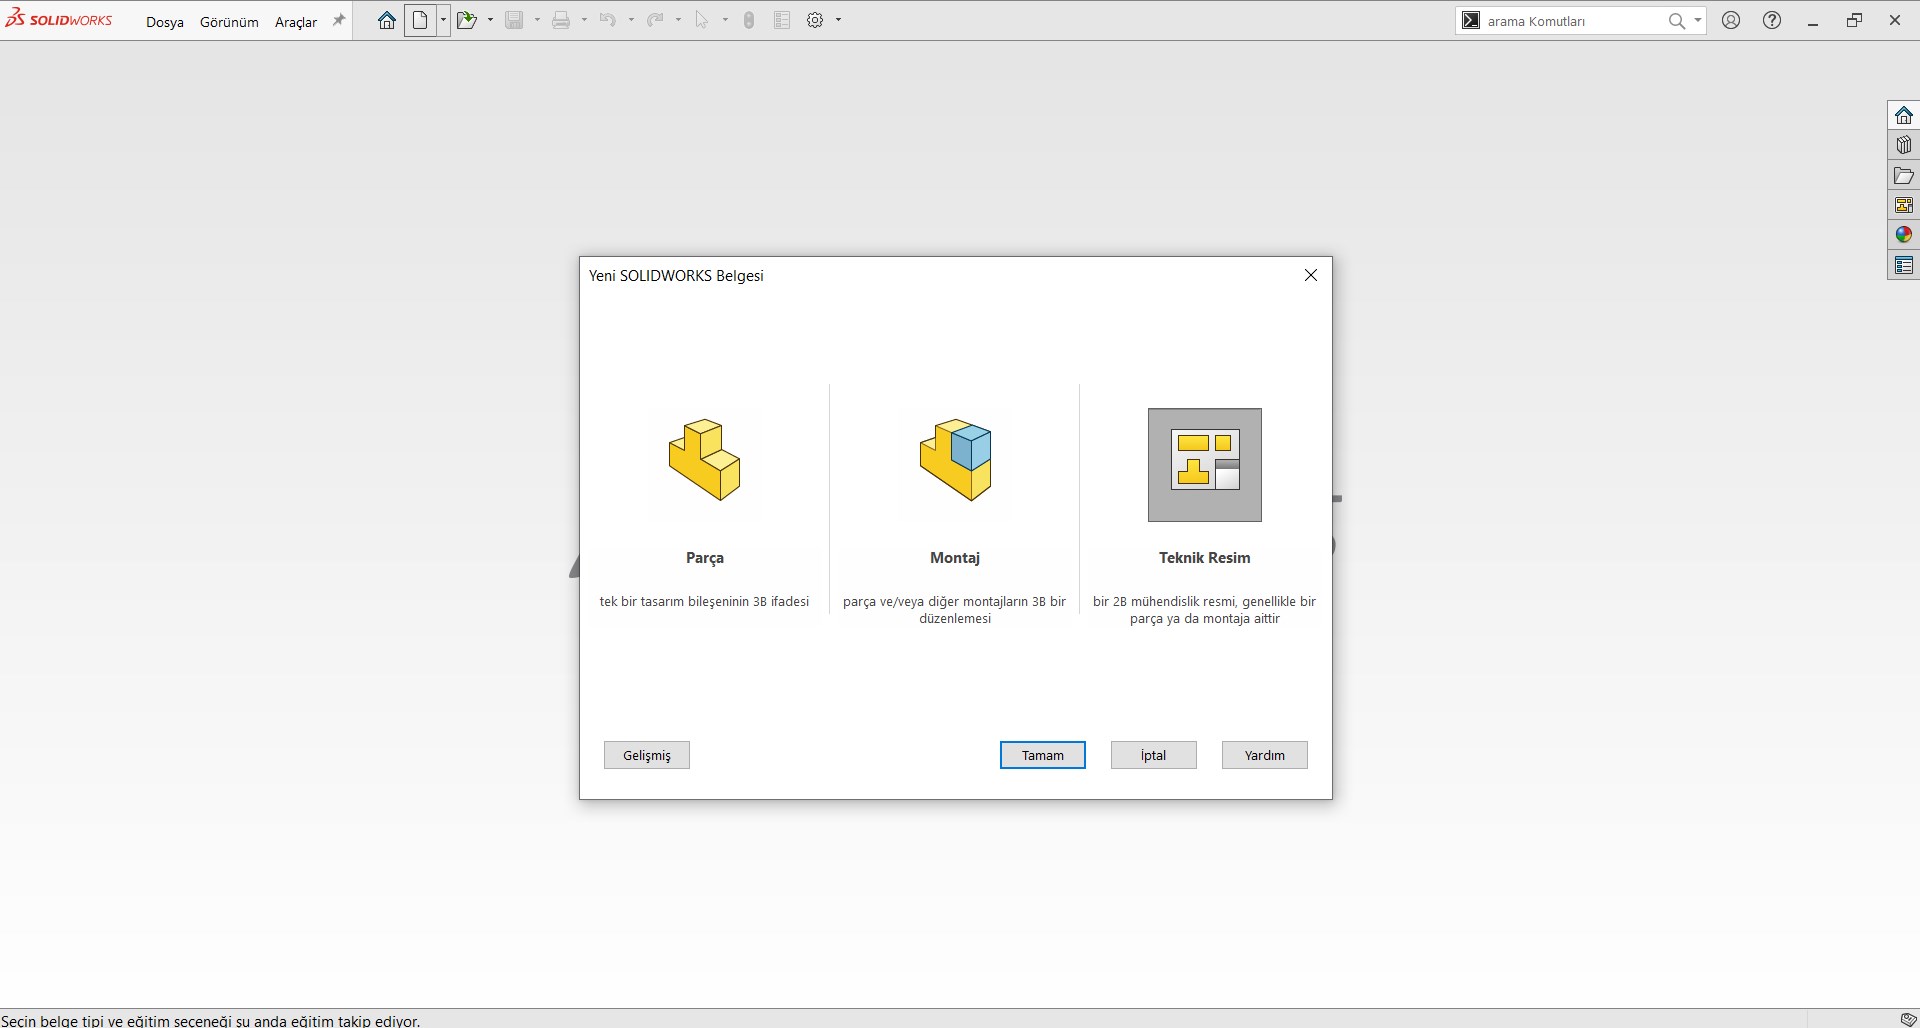Click the Options gear icon
1920x1028 pixels.
pyautogui.click(x=815, y=20)
